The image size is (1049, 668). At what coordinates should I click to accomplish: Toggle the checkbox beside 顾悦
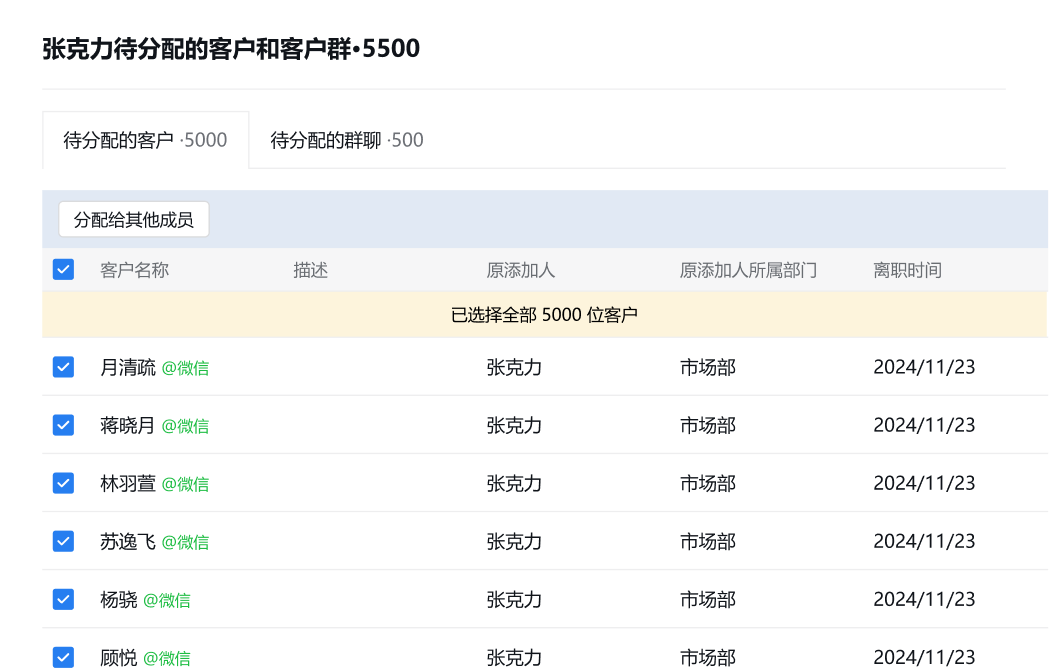click(x=63, y=657)
